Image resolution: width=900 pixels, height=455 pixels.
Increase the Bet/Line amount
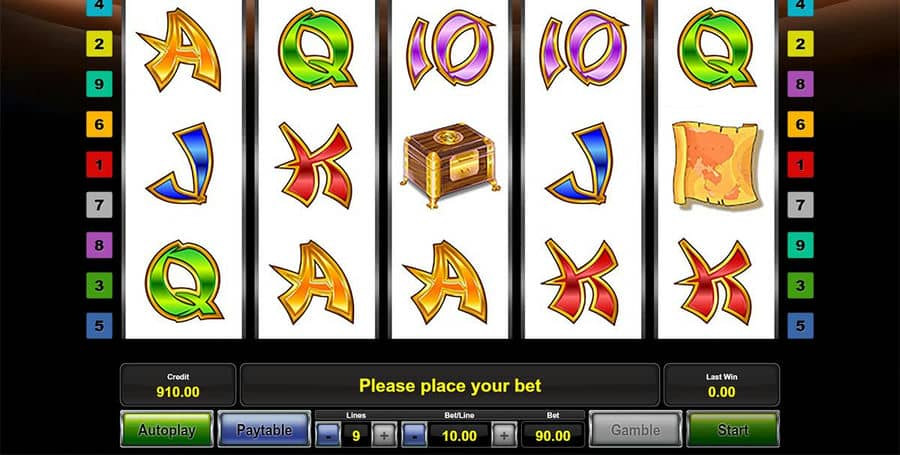(x=504, y=435)
